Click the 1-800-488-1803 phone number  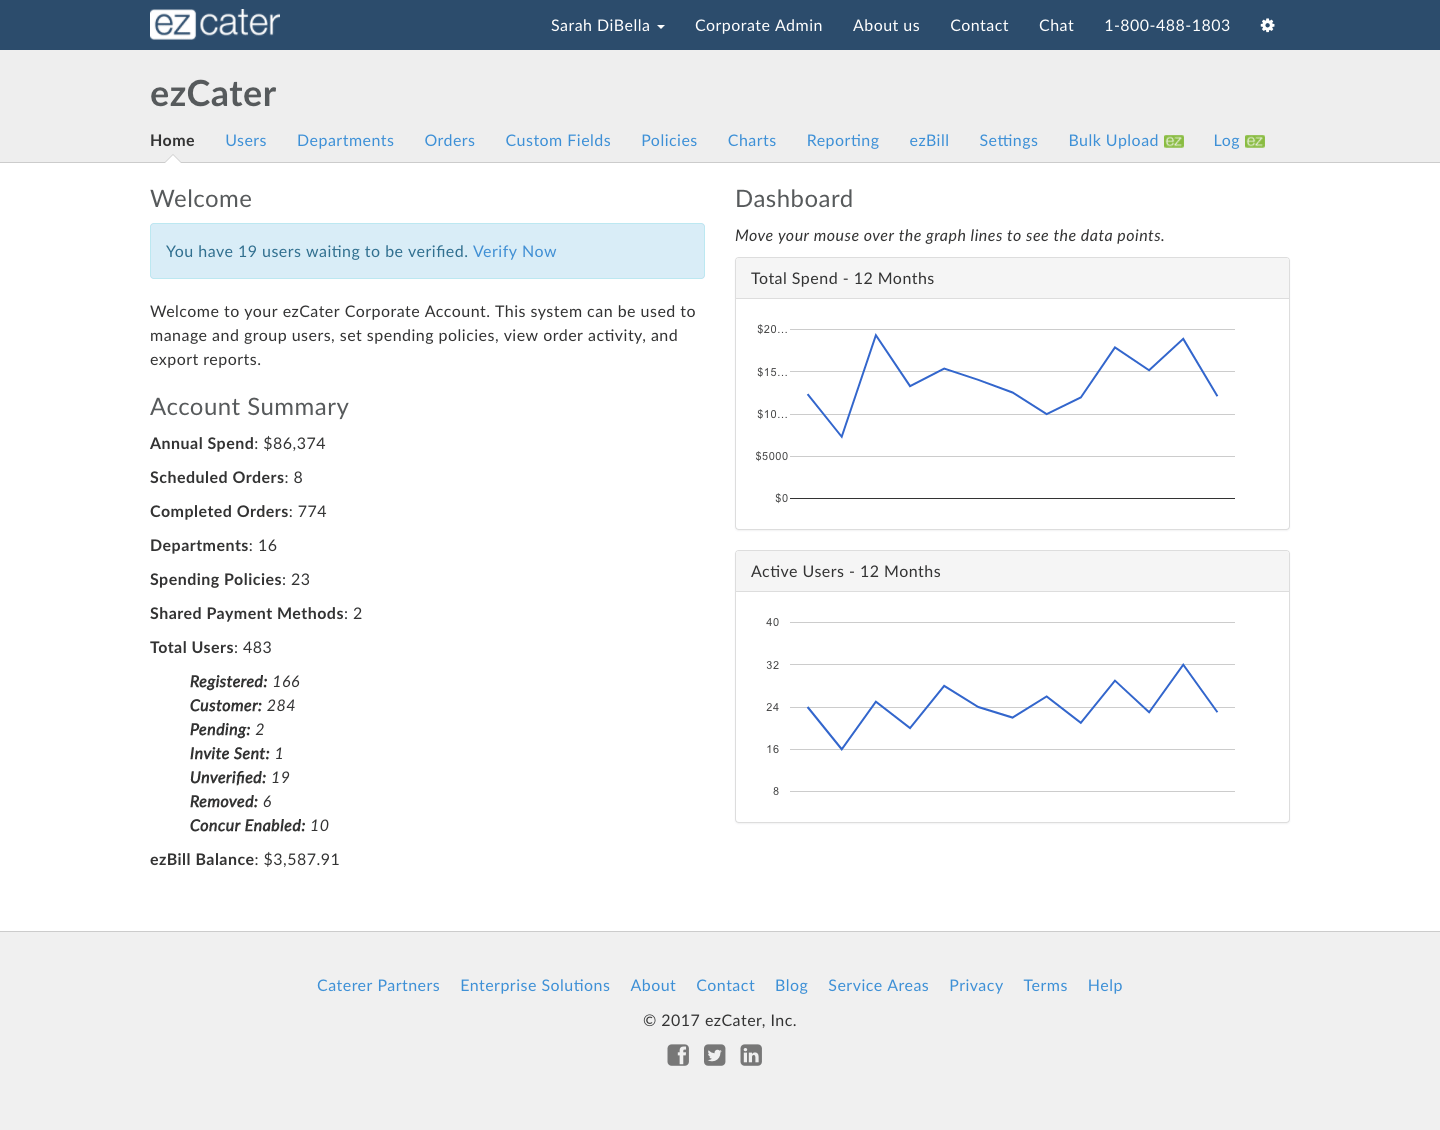pyautogui.click(x=1167, y=26)
